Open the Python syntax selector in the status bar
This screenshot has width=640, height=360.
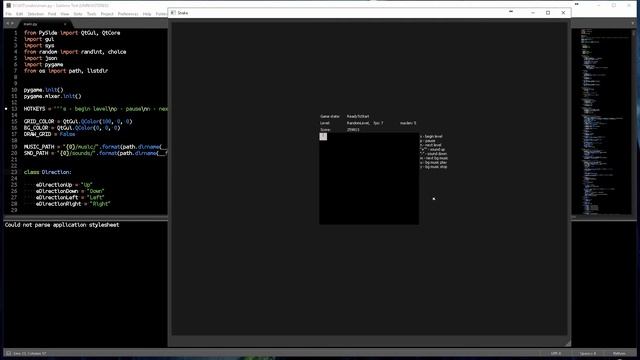(x=619, y=353)
